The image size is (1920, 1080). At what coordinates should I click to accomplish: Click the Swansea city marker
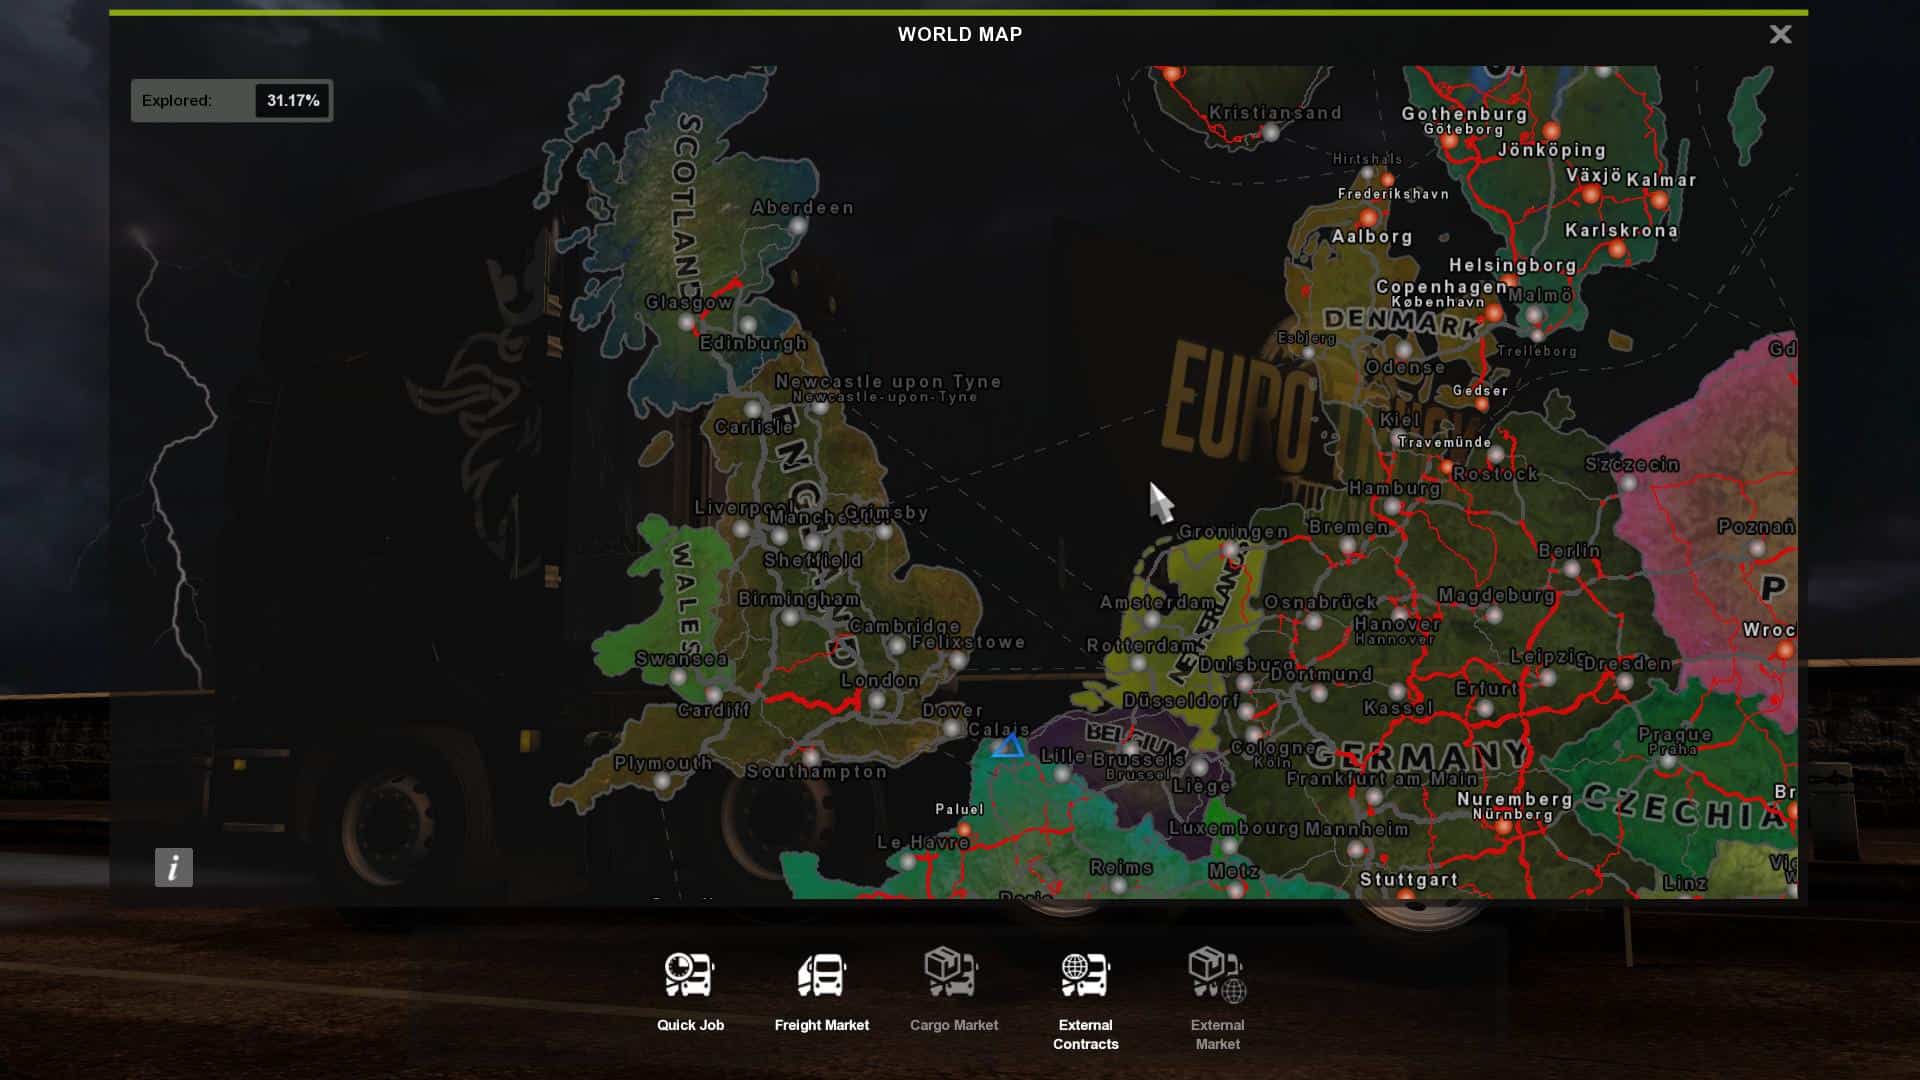click(678, 677)
